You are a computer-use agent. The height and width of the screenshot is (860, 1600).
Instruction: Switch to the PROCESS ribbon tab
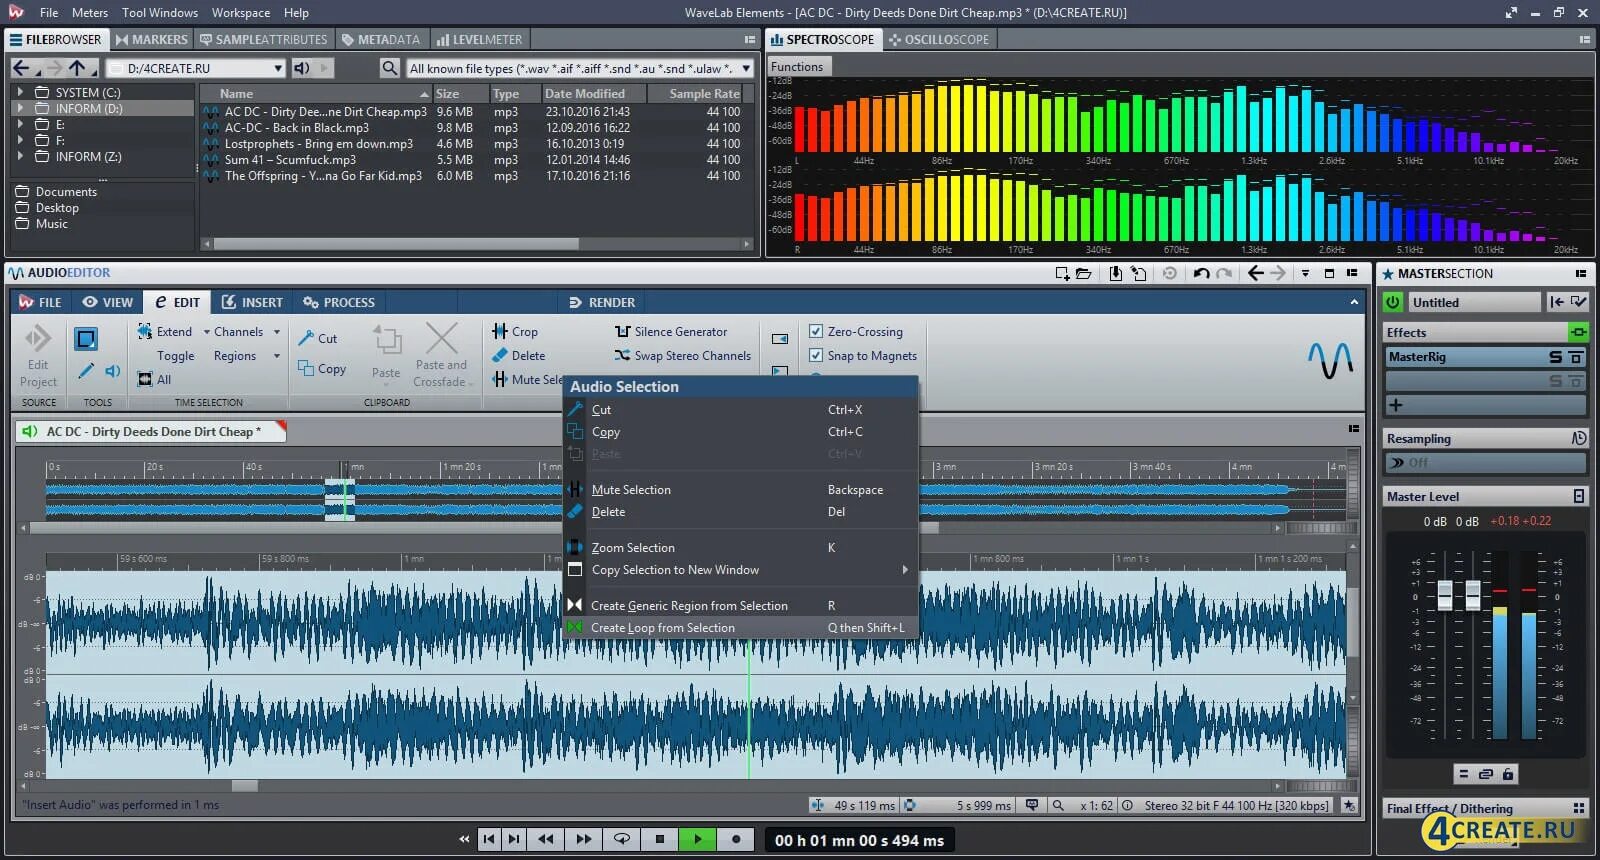coord(339,302)
